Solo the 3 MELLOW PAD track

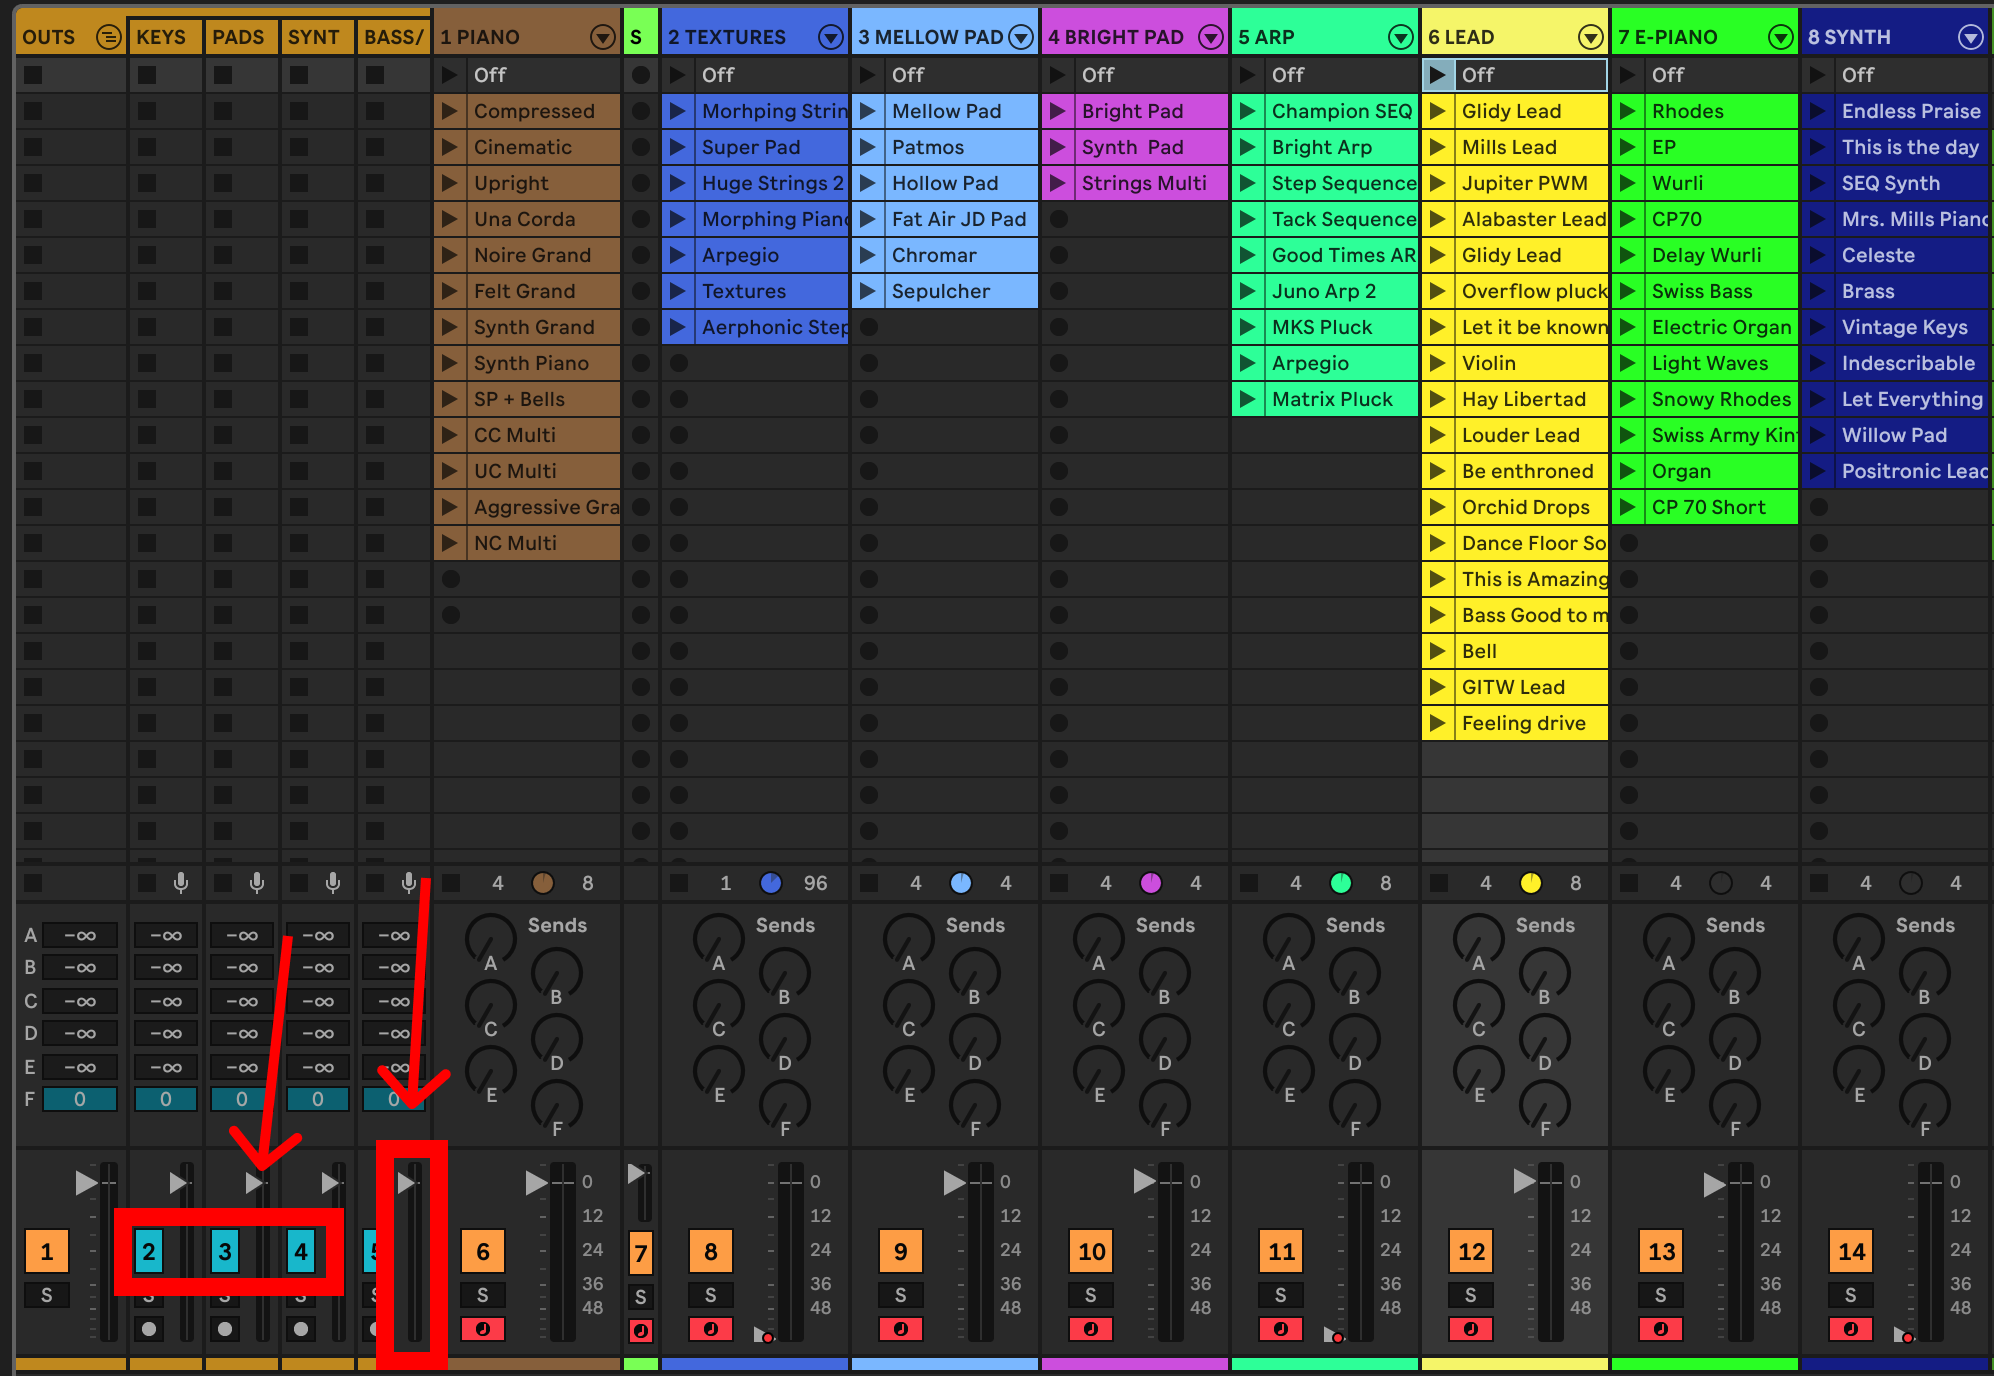pyautogui.click(x=900, y=1295)
